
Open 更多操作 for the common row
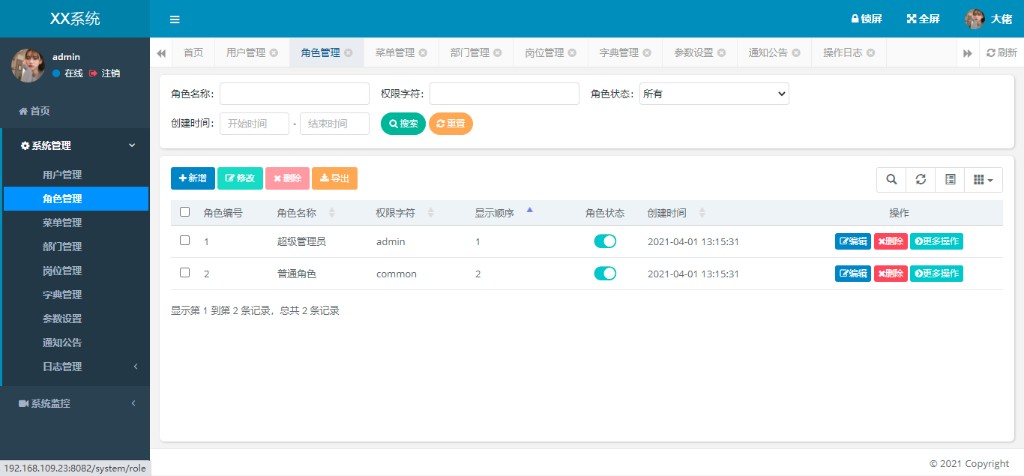pyautogui.click(x=936, y=274)
